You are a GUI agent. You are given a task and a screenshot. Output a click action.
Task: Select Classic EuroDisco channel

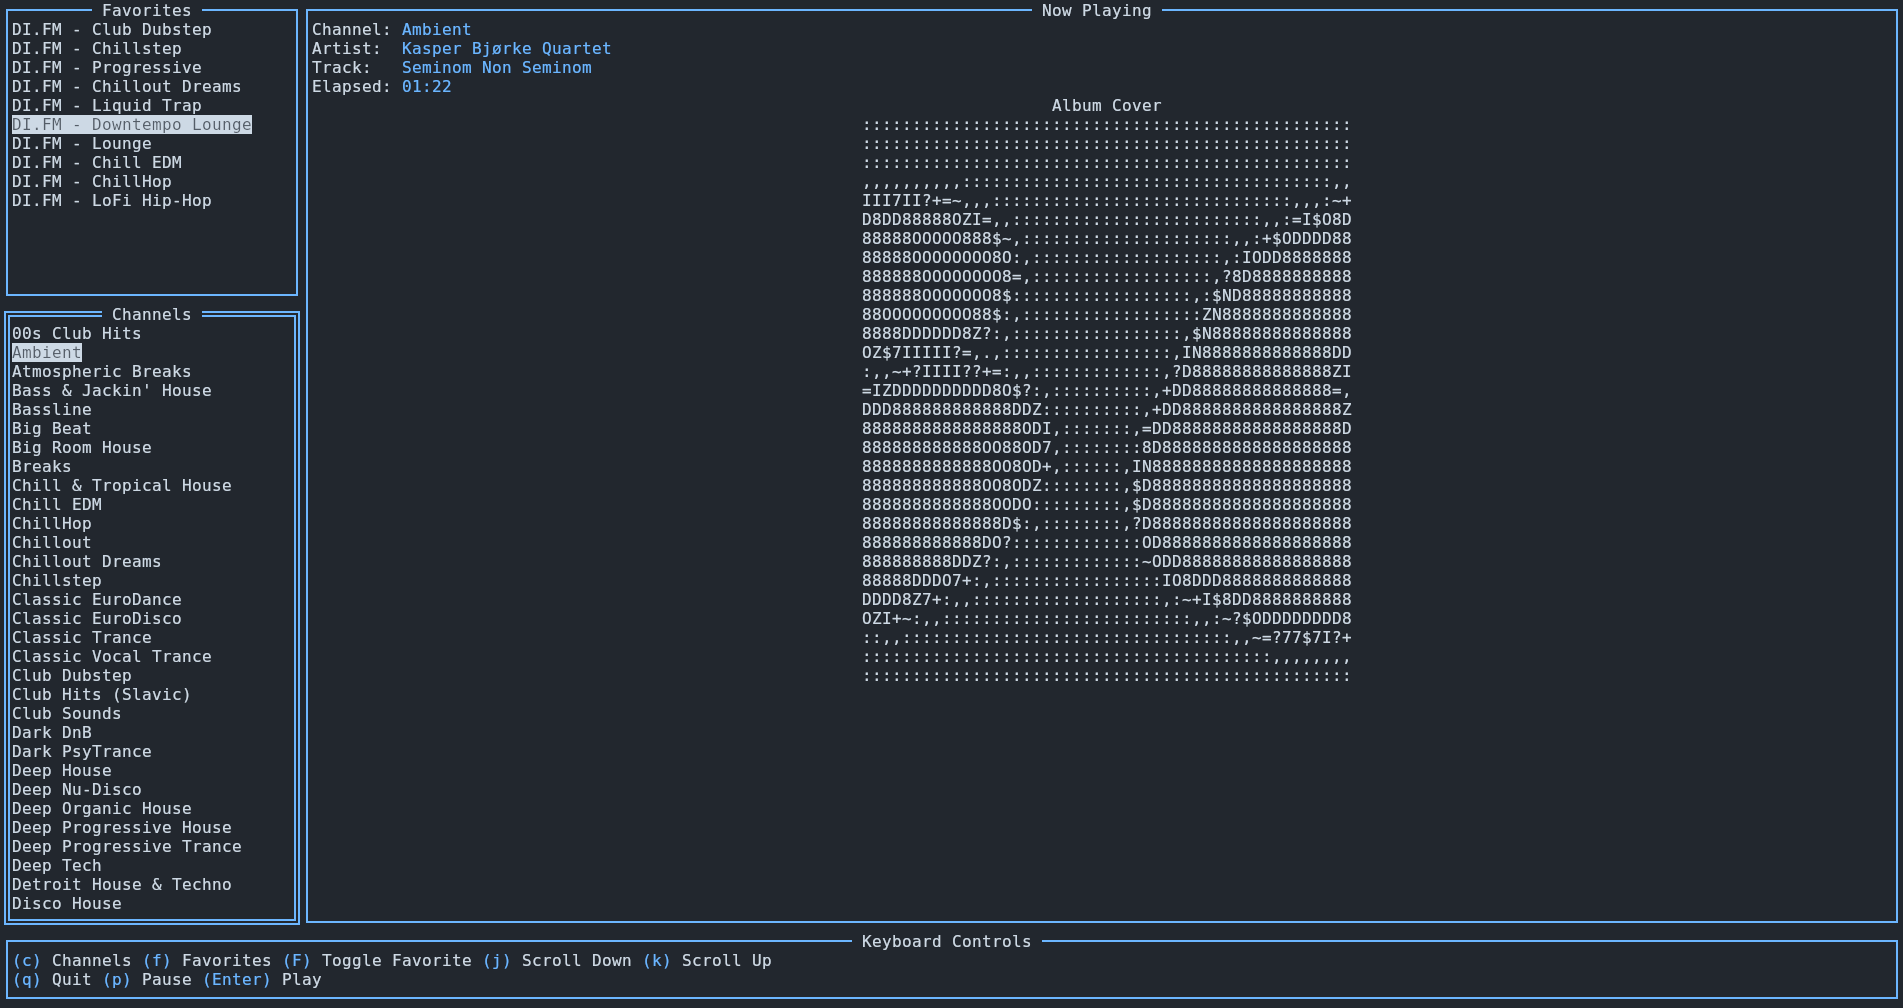[97, 618]
